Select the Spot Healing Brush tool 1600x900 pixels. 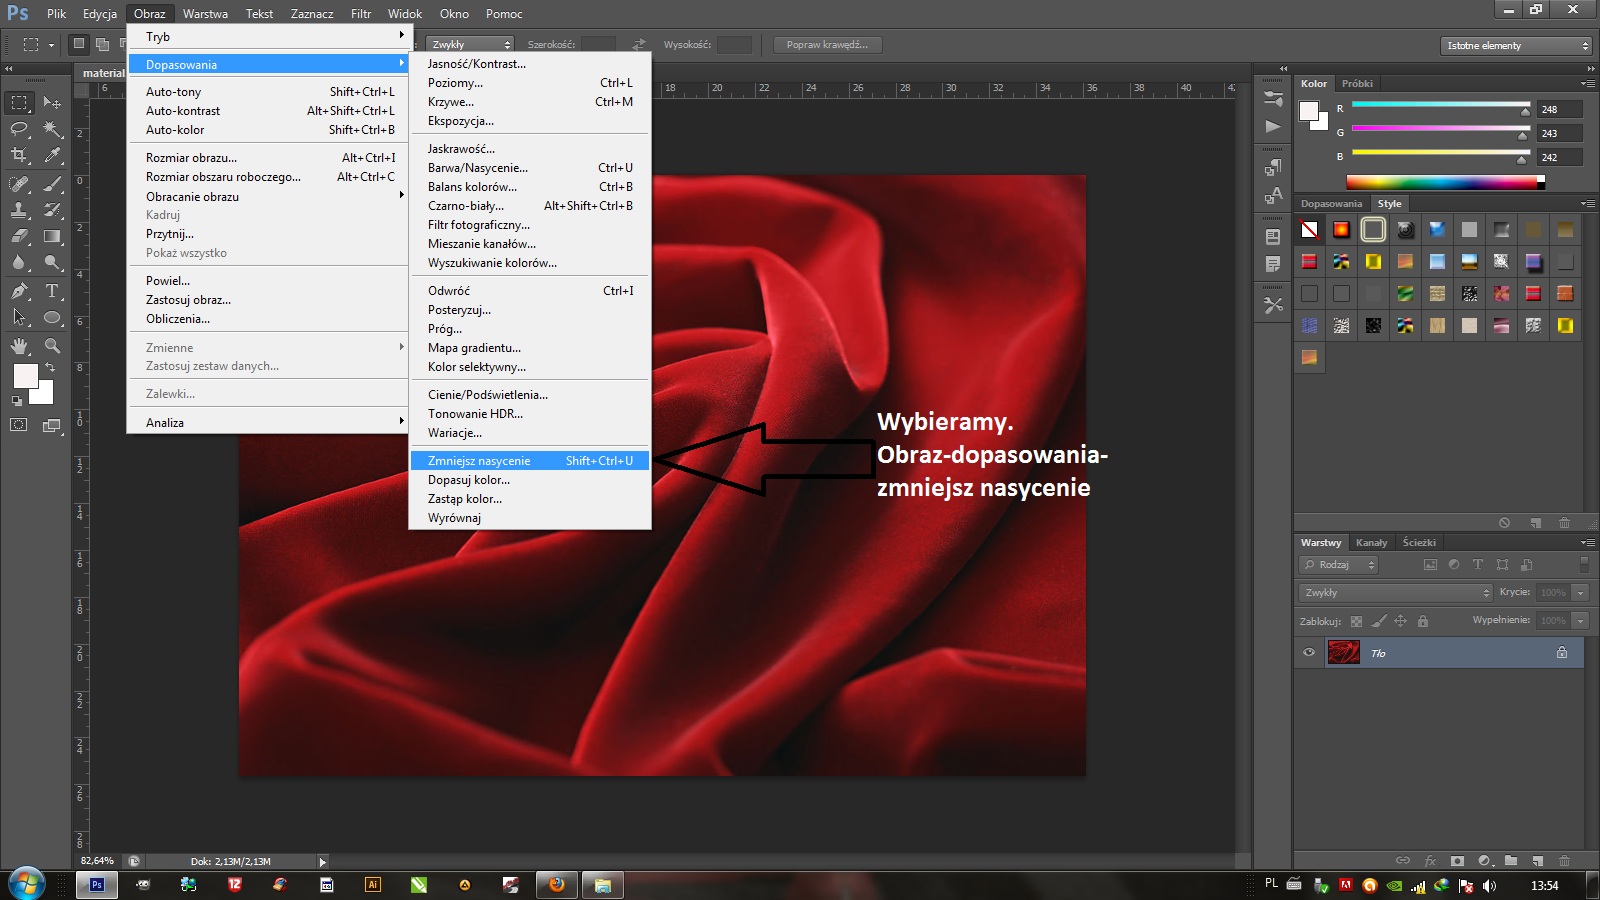pyautogui.click(x=19, y=183)
